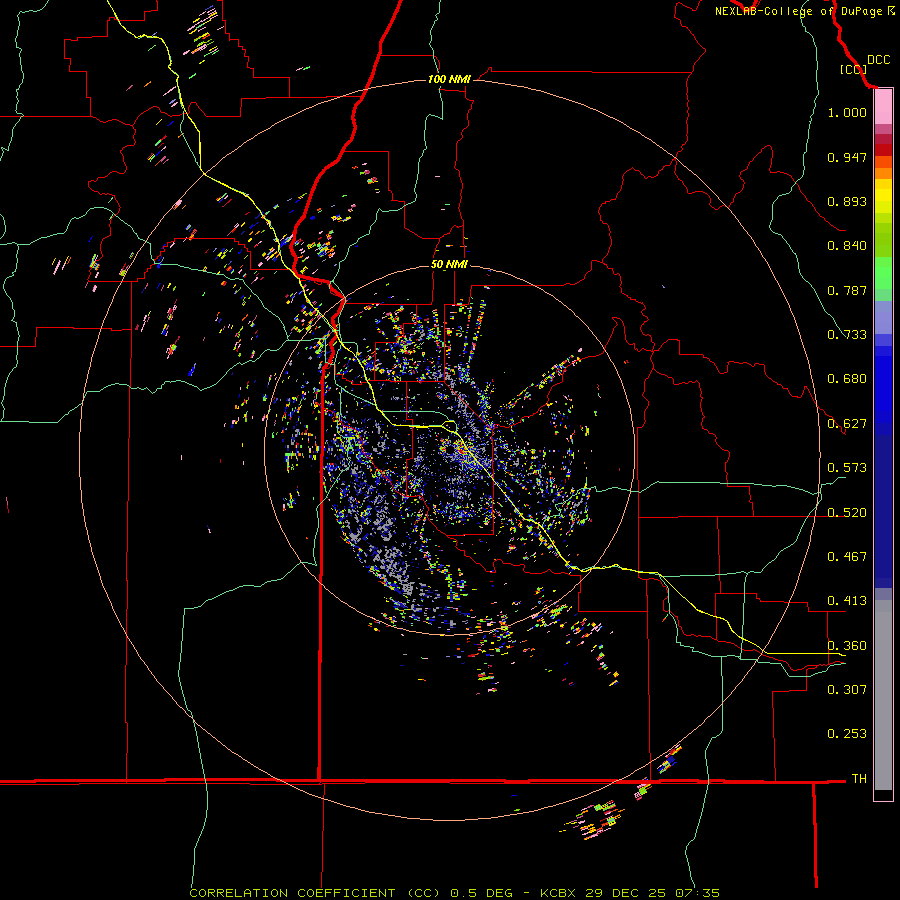
Task: Select the 0.947 legend value
Action: tap(847, 157)
